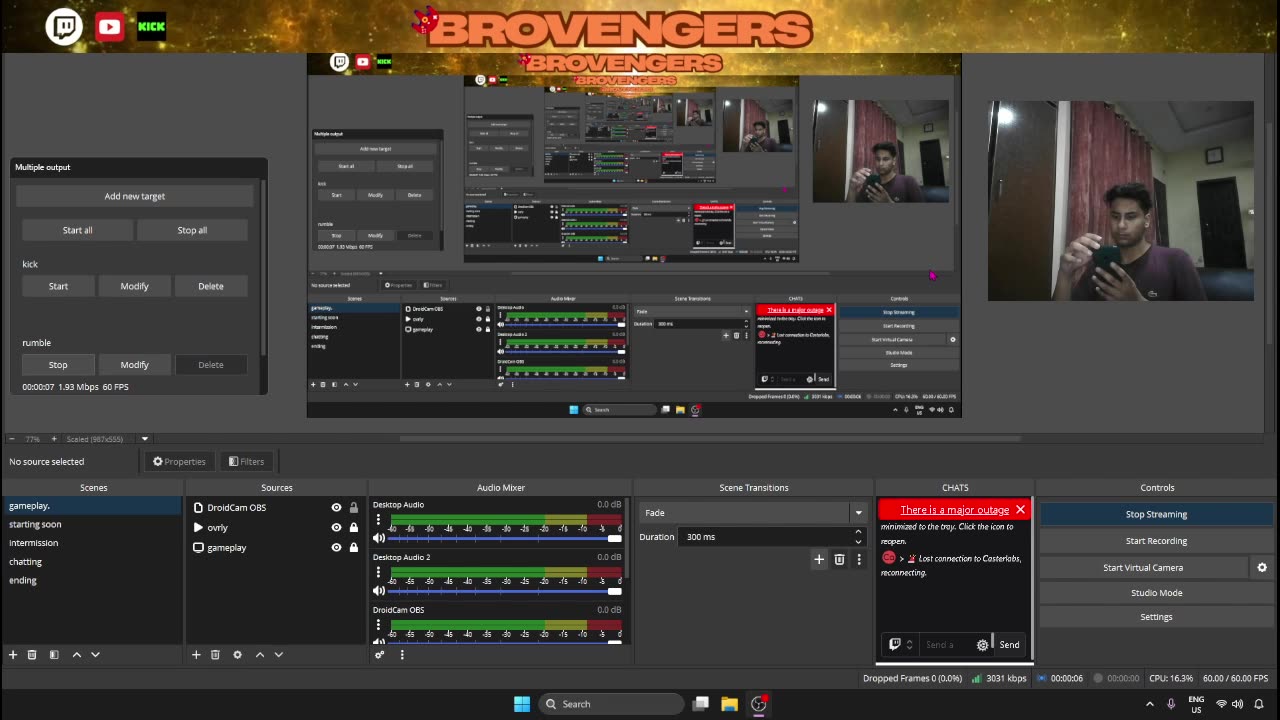
Task: Remove selected scene with trash icon
Action: pos(32,655)
